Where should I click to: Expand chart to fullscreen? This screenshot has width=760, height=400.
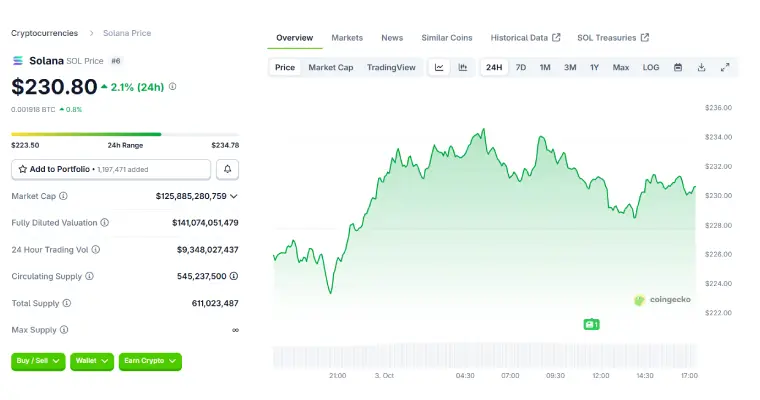725,67
